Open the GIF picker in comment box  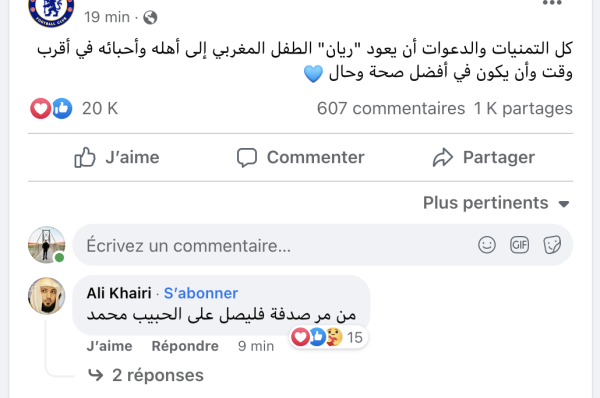click(520, 245)
